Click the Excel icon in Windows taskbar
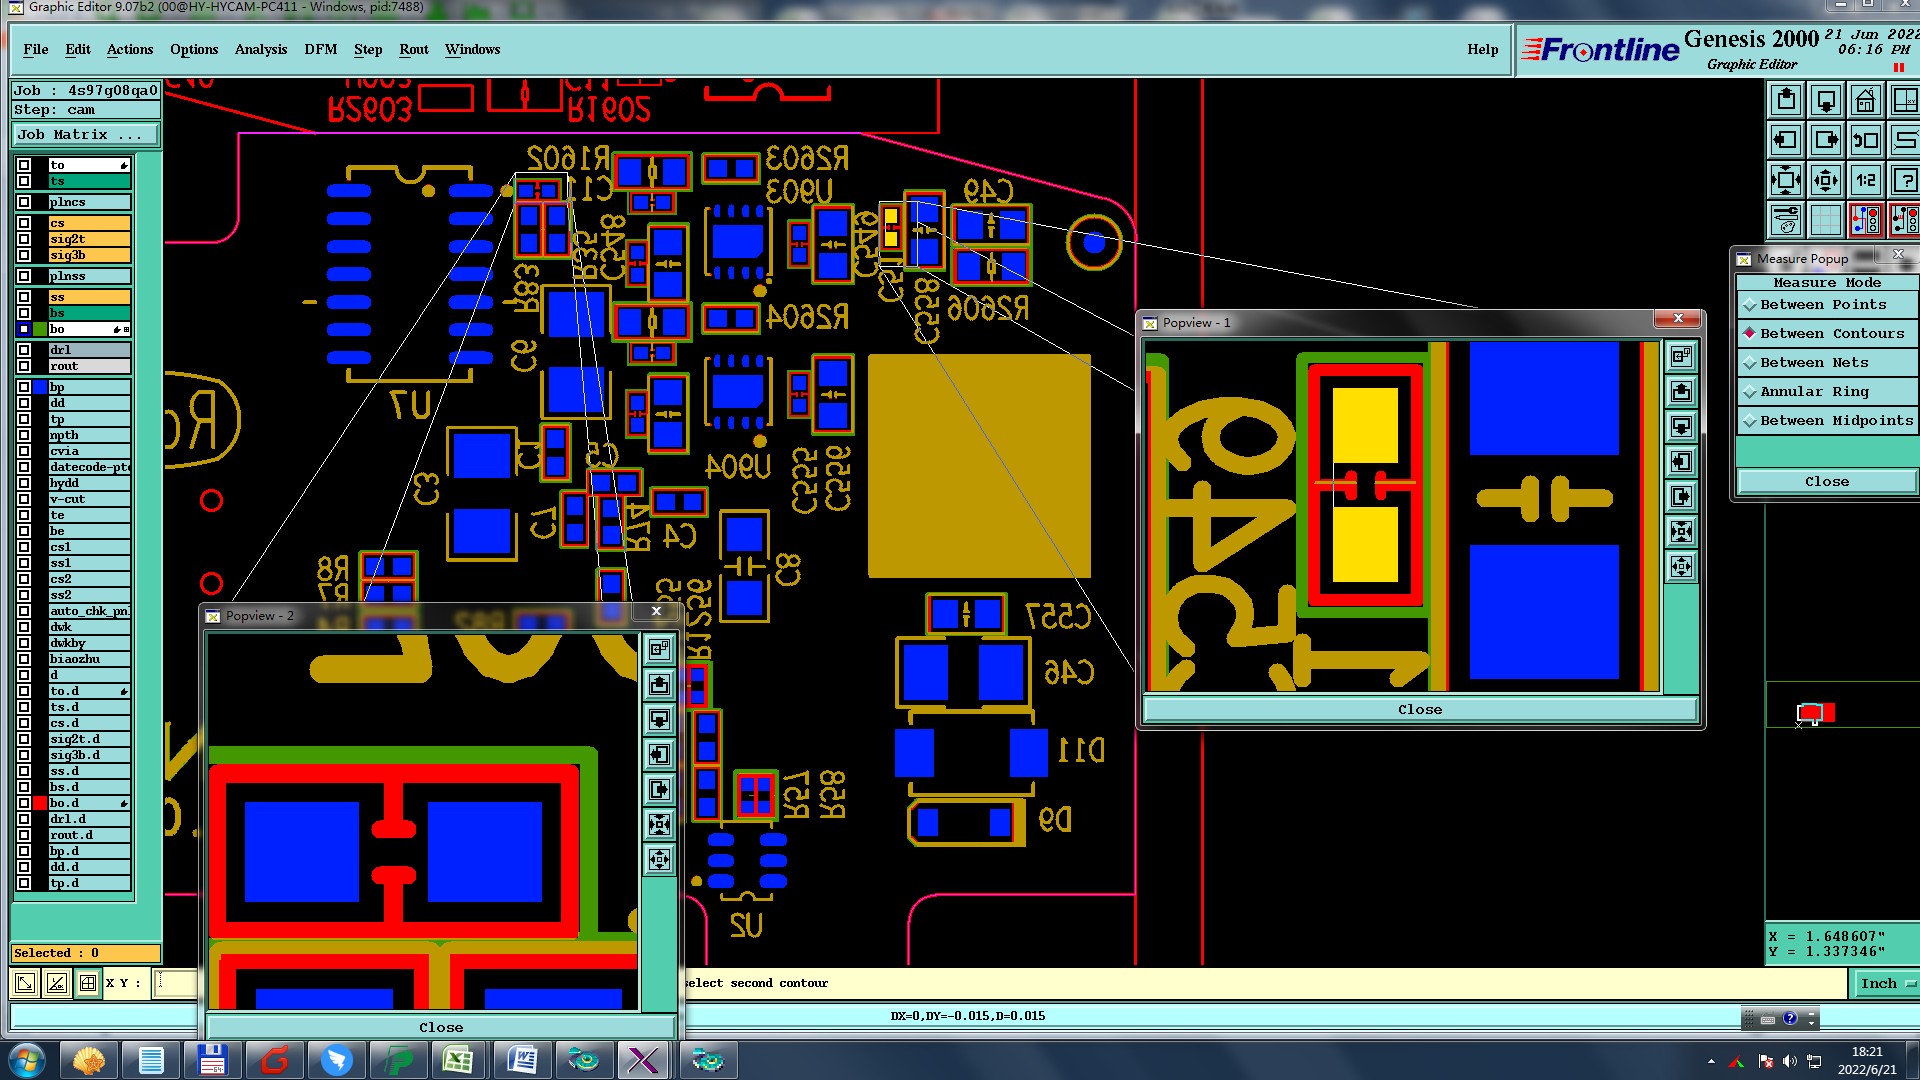Image resolution: width=1920 pixels, height=1080 pixels. click(x=459, y=1059)
